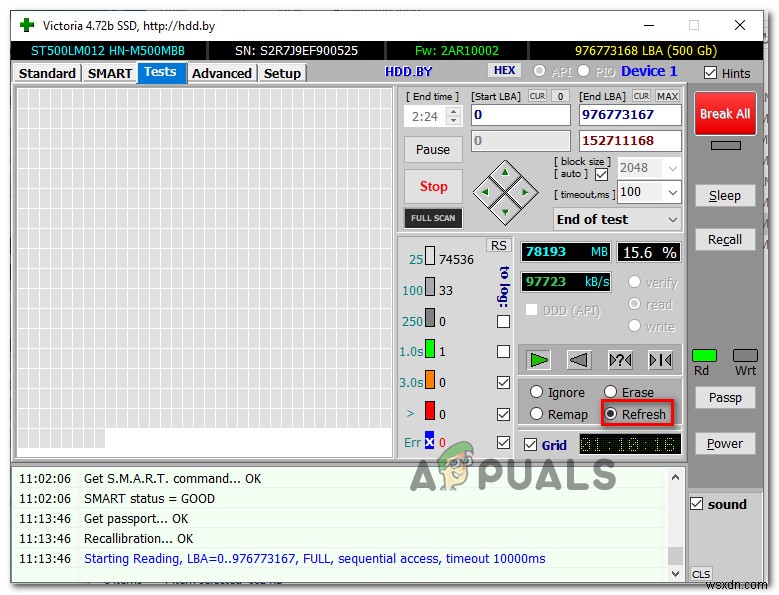Click the green cross Victoria app icon
Viewport: 779px width, 595px height.
coord(27,25)
